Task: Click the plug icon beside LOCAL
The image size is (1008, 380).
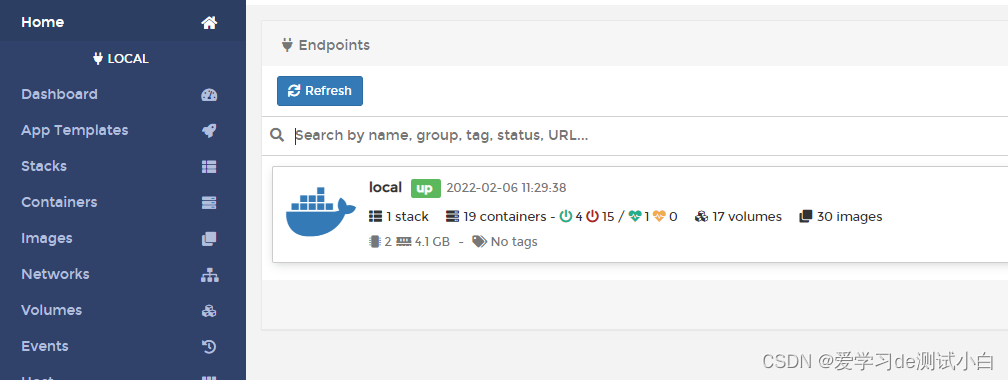Action: tap(98, 59)
